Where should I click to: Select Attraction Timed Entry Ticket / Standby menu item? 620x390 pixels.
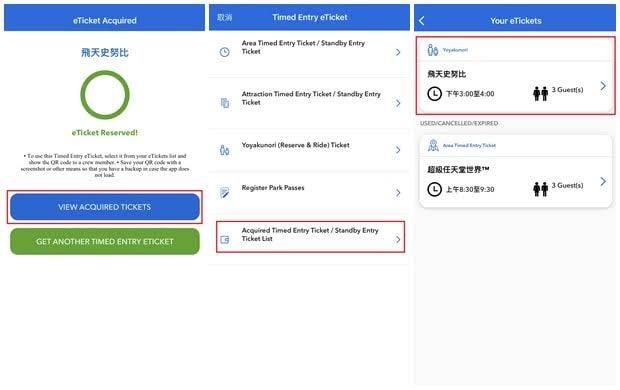[309, 103]
